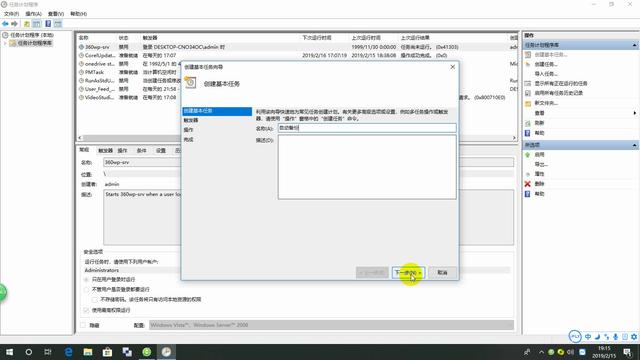Open Microsoft Edge from the taskbar

click(x=68, y=352)
